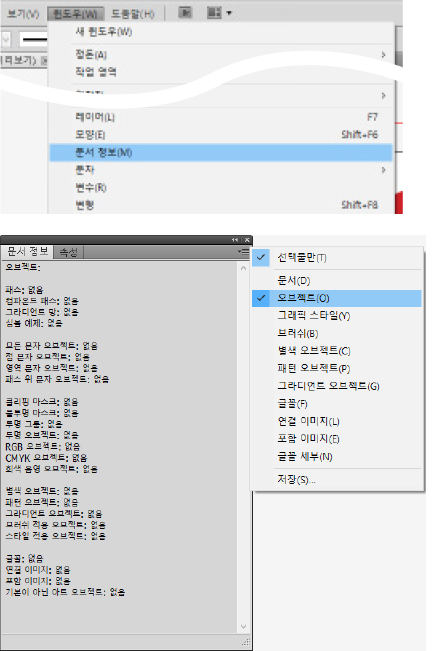Screen dimensions: 438x651
Task: Click the 패턴 오브젝트: 없음 line in the panel
Action: 42,502
